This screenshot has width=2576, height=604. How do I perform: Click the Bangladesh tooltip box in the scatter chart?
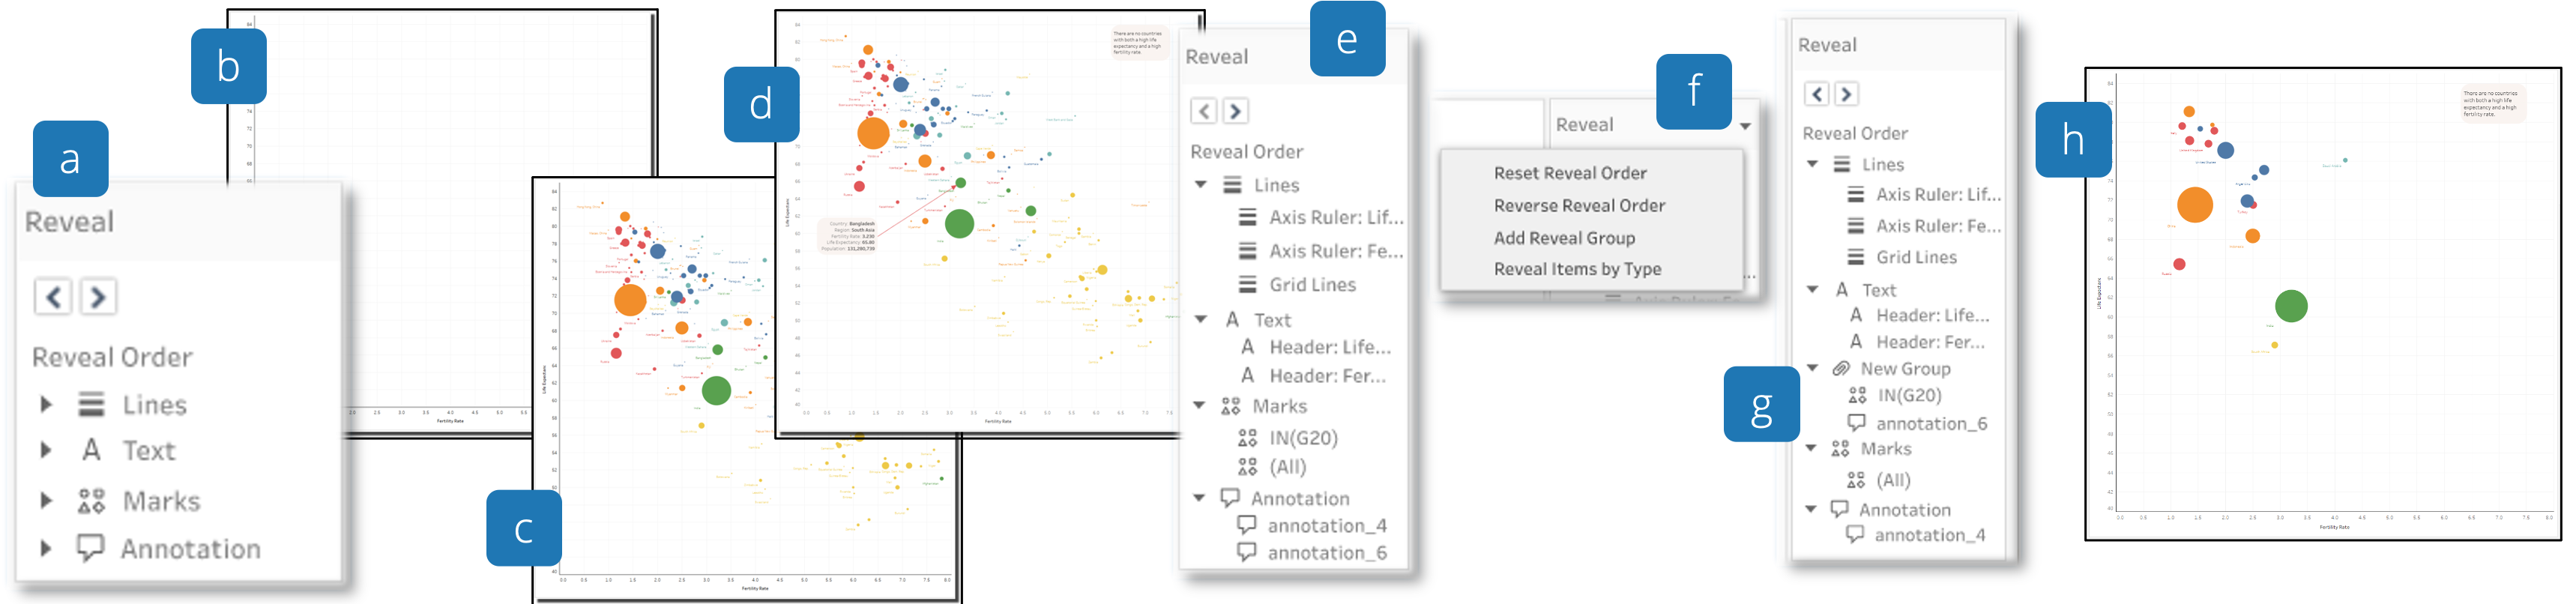tap(849, 236)
